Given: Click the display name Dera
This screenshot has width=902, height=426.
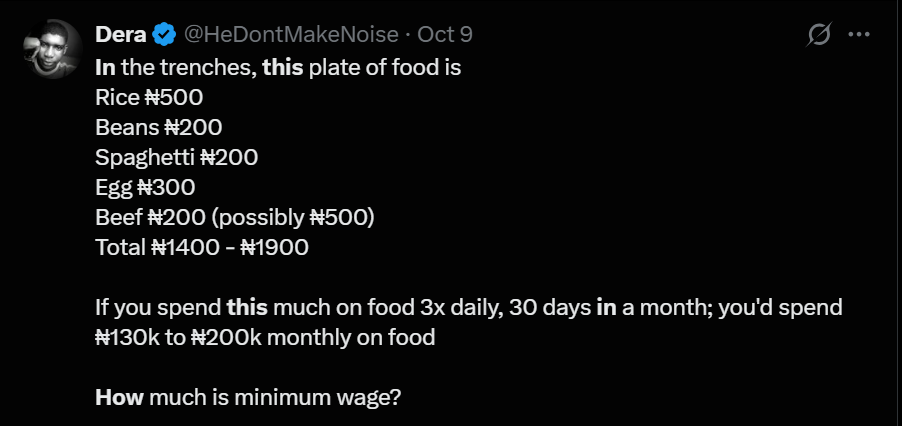Looking at the screenshot, I should pos(121,35).
